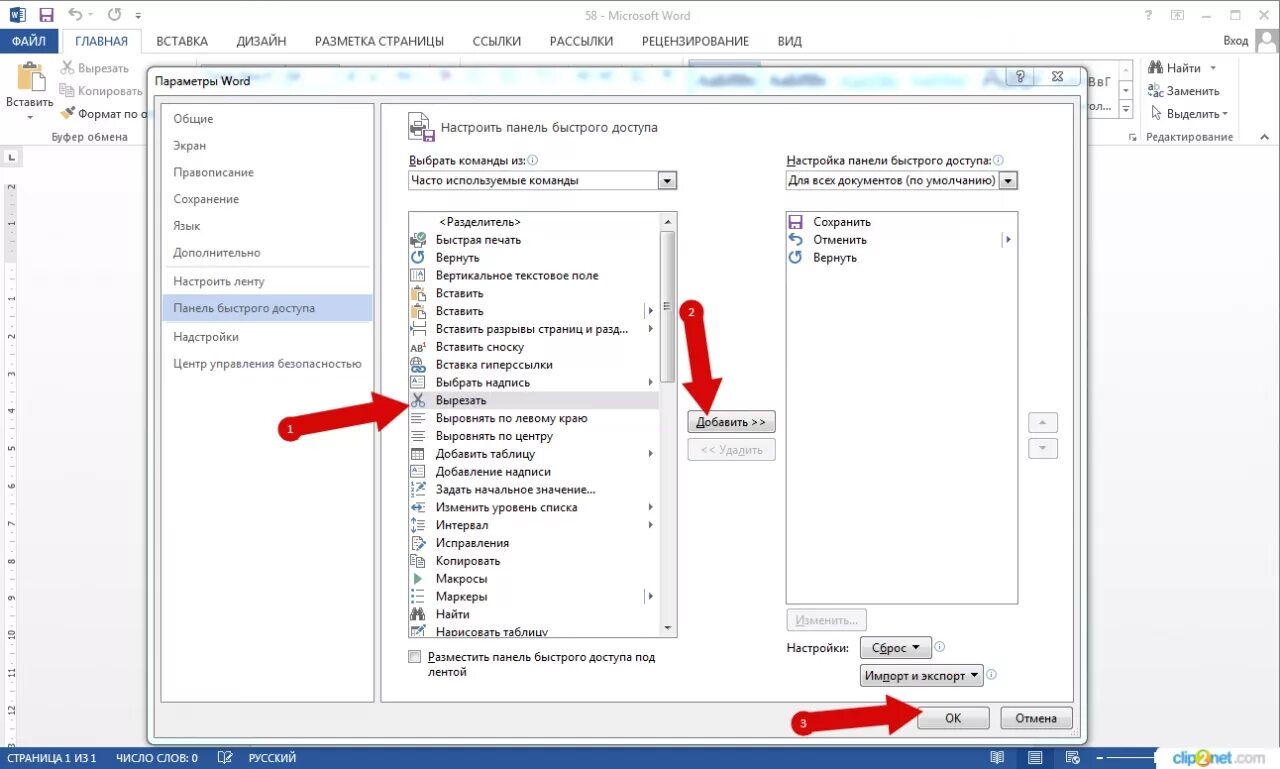1280x769 pixels.
Task: Click the Quick Print icon in the commands list
Action: tap(418, 240)
